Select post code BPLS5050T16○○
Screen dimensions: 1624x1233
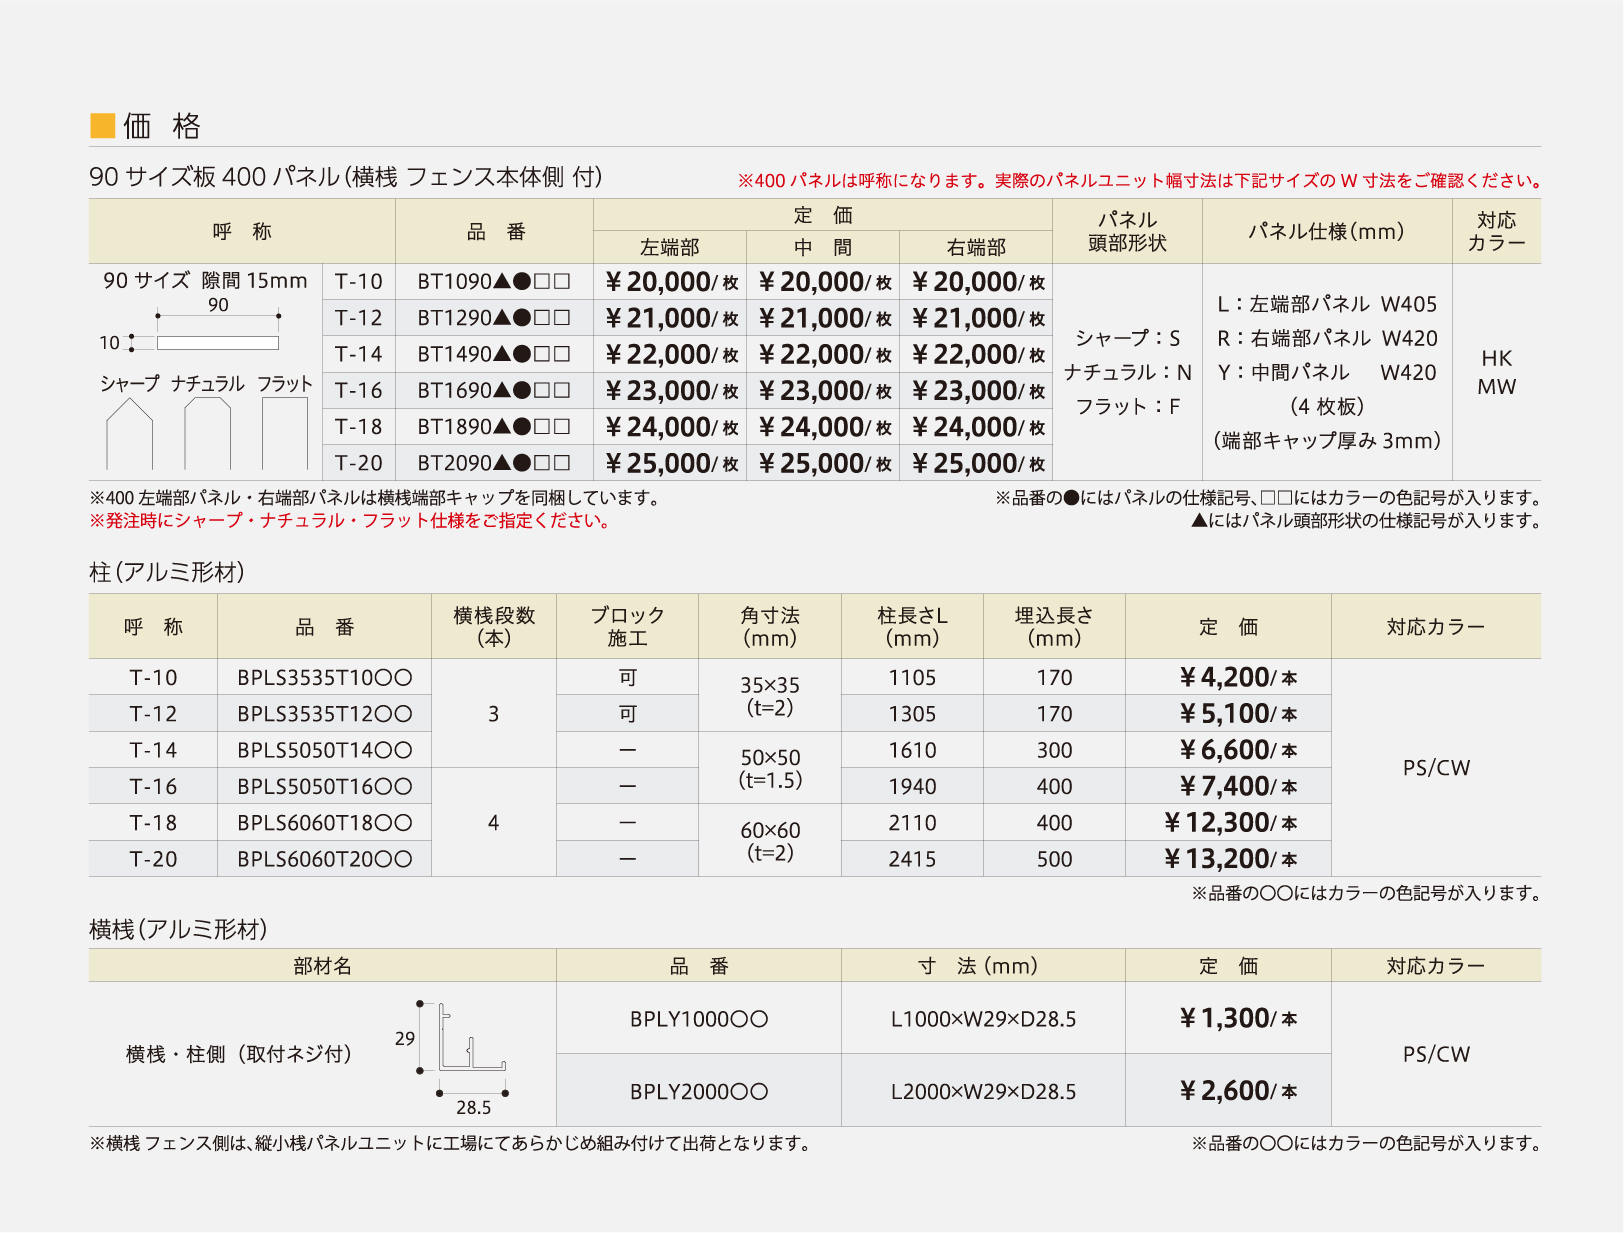(x=325, y=786)
